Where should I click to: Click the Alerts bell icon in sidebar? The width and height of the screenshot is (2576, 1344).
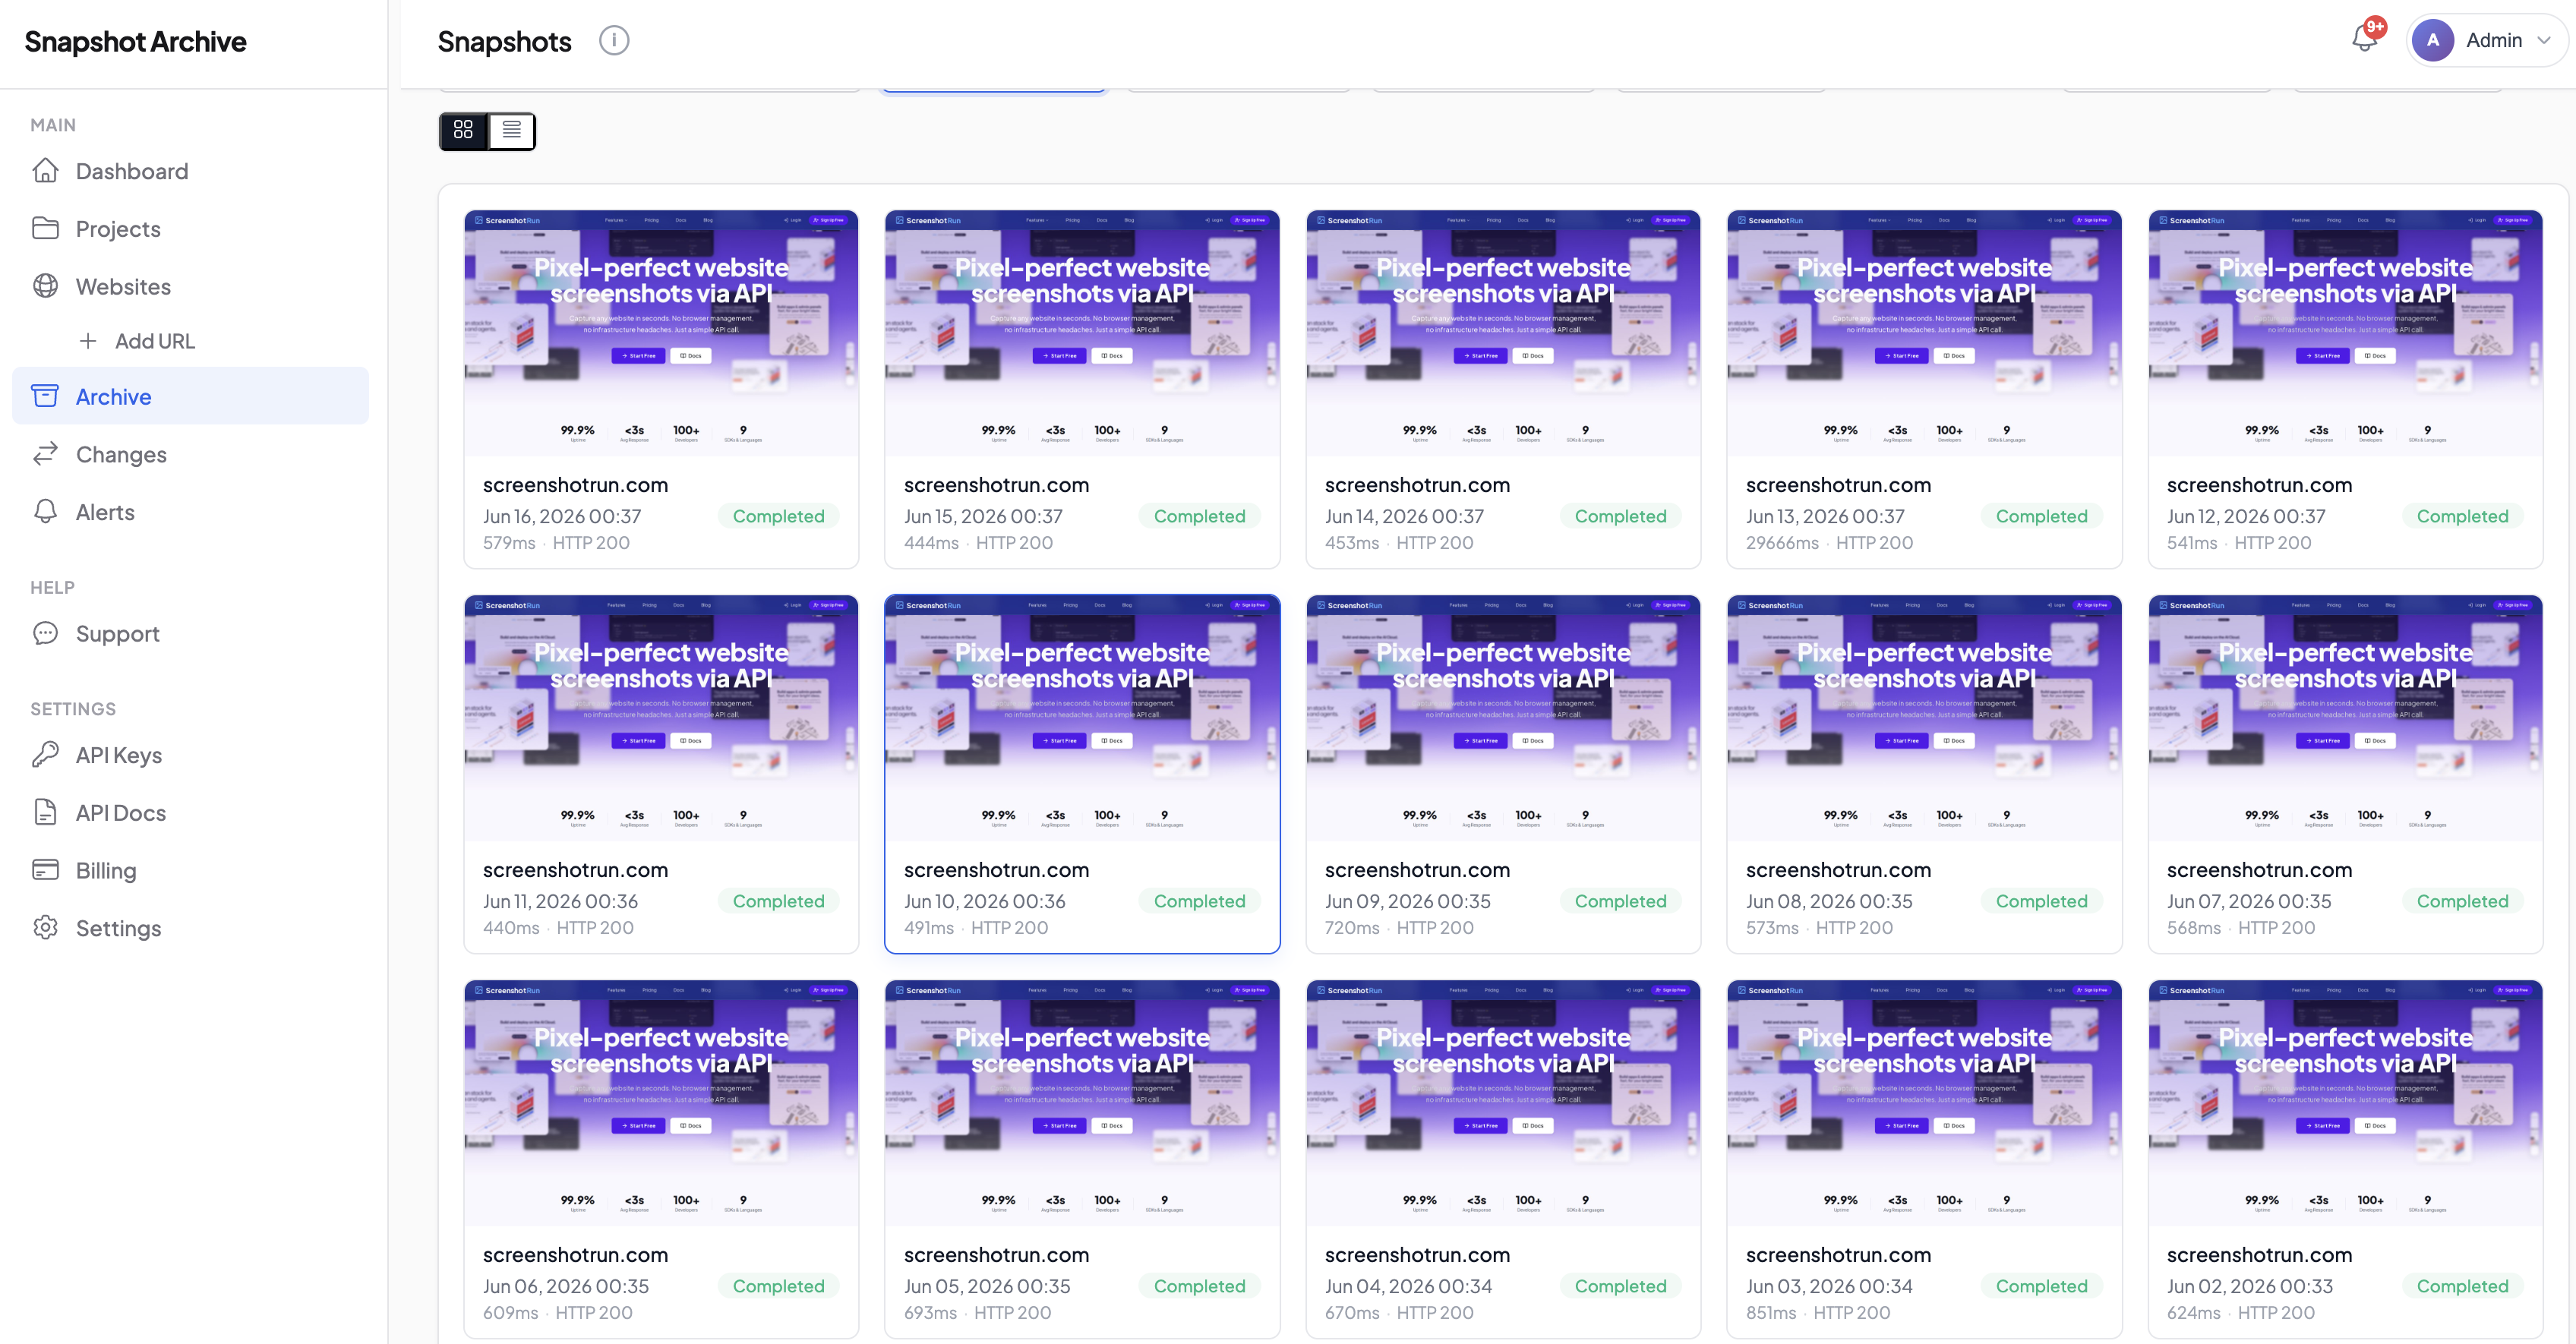(45, 511)
